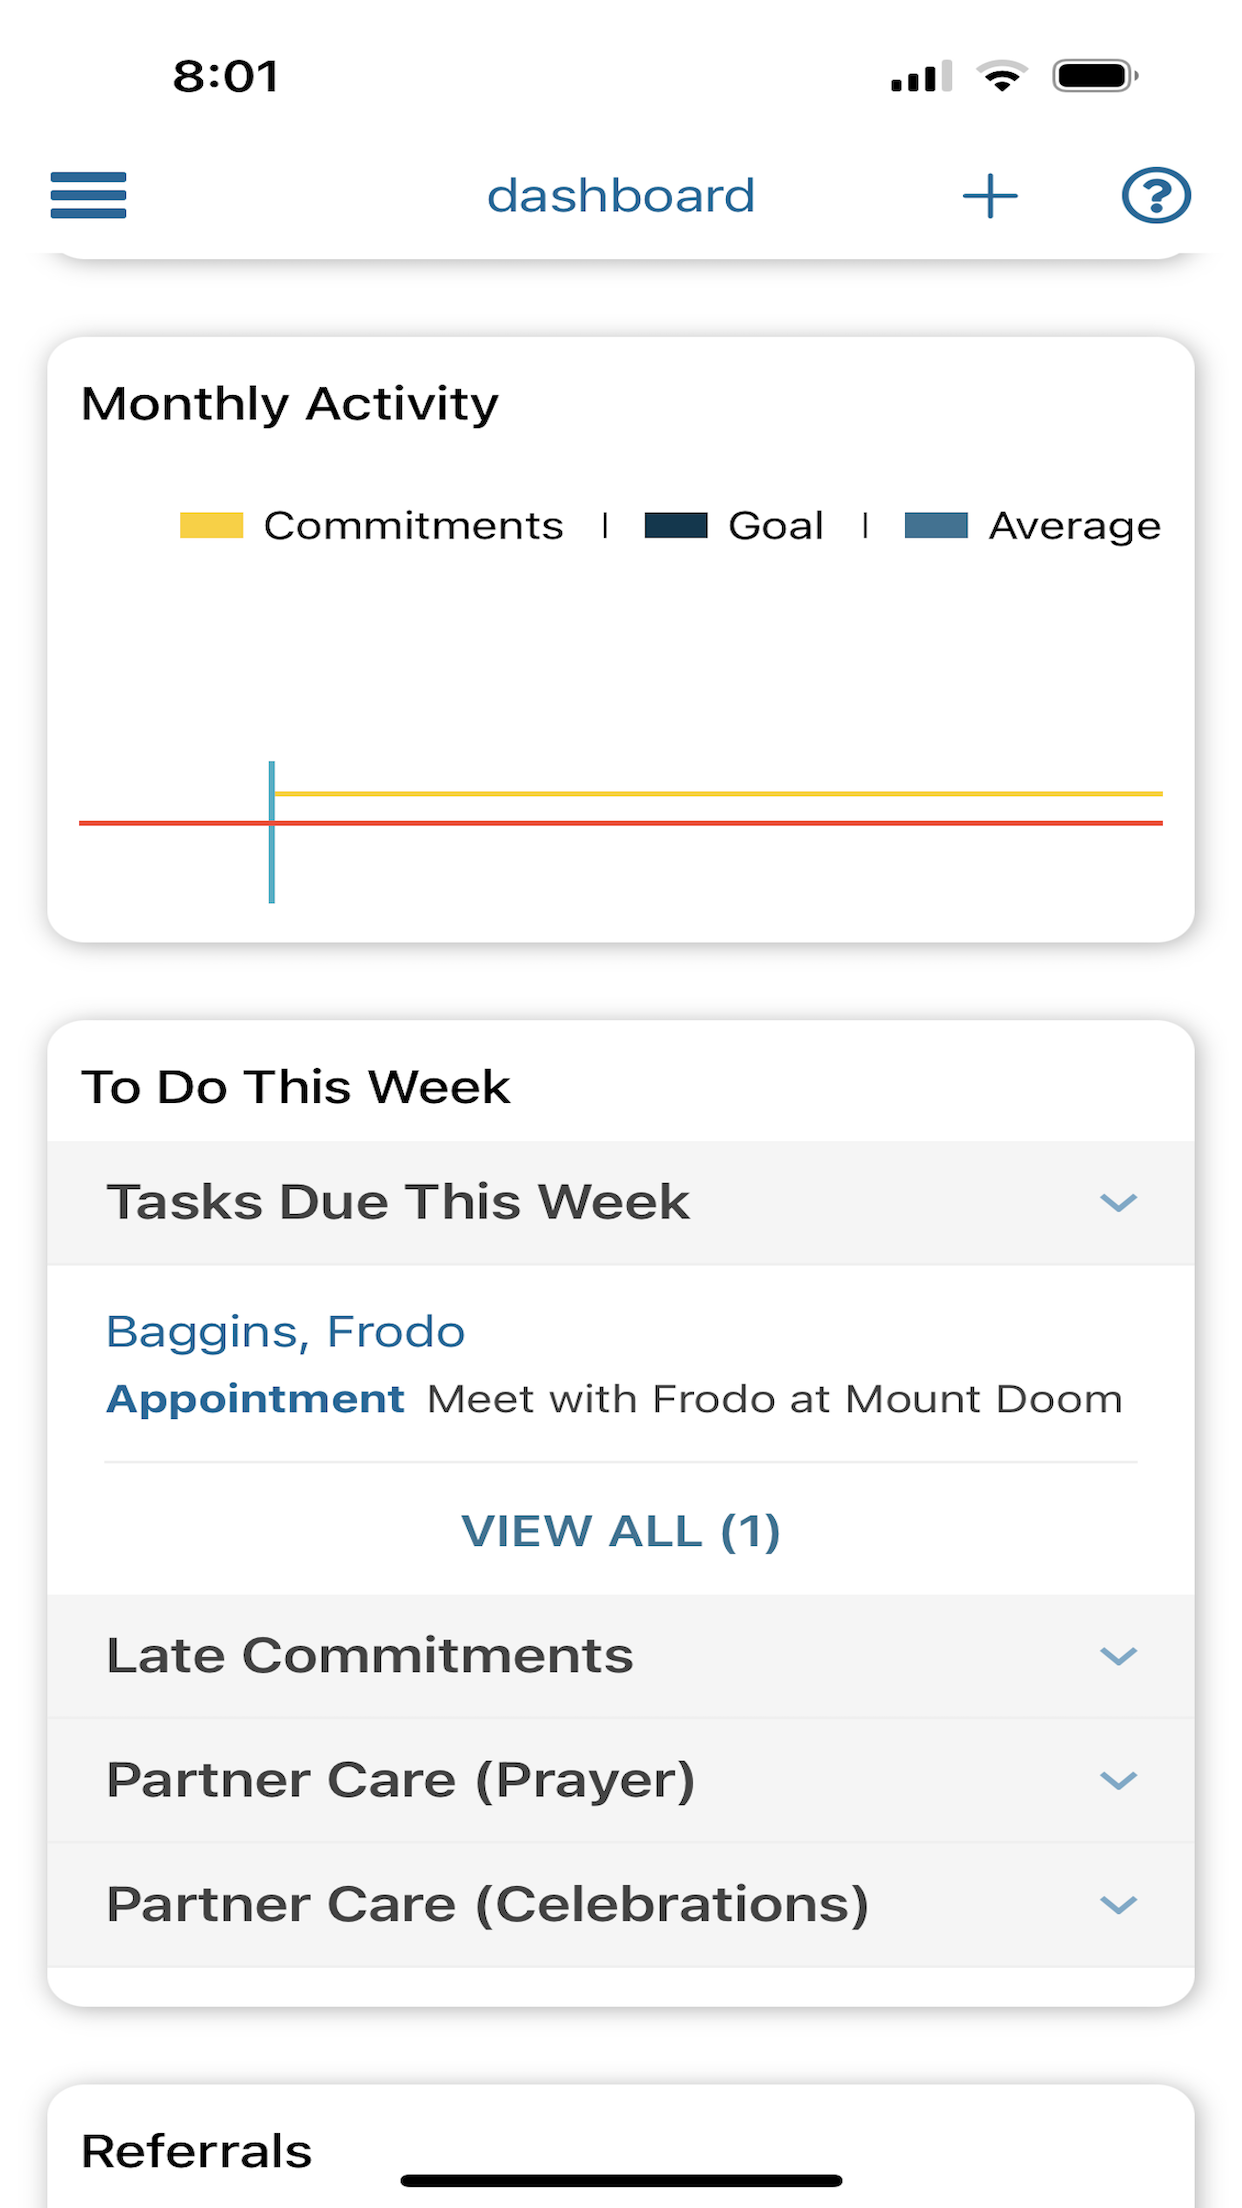
Task: Click the vertical marker on activity chart
Action: [x=271, y=832]
